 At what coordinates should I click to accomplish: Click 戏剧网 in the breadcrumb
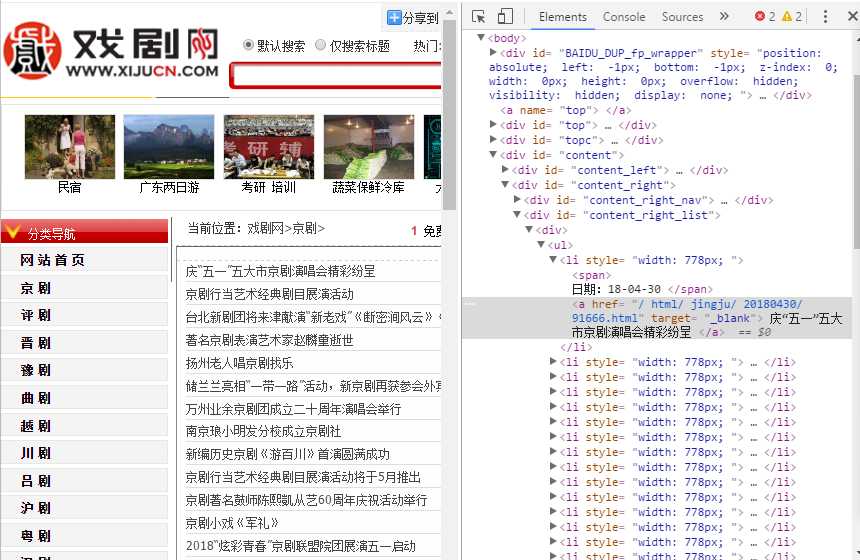tap(265, 228)
